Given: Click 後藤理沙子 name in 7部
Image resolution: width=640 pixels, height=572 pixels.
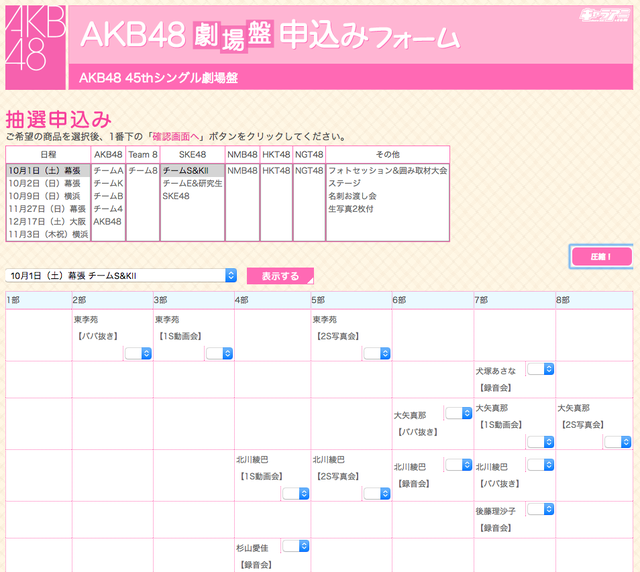Looking at the screenshot, I should pos(496,511).
